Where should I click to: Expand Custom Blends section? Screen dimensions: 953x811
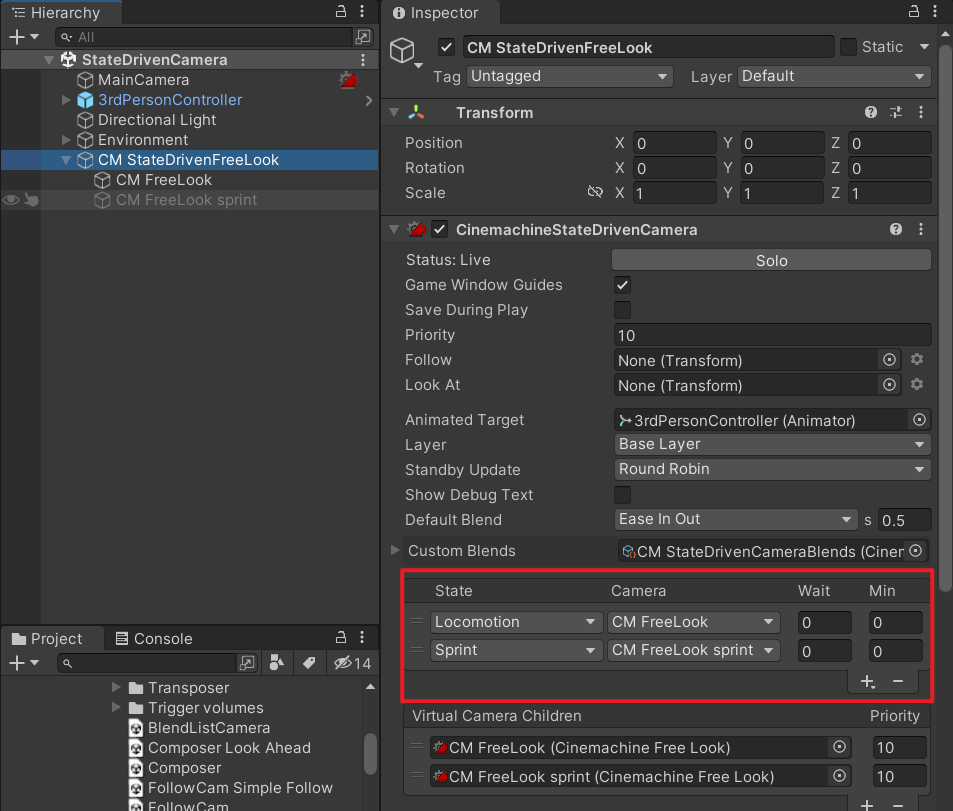tap(395, 550)
